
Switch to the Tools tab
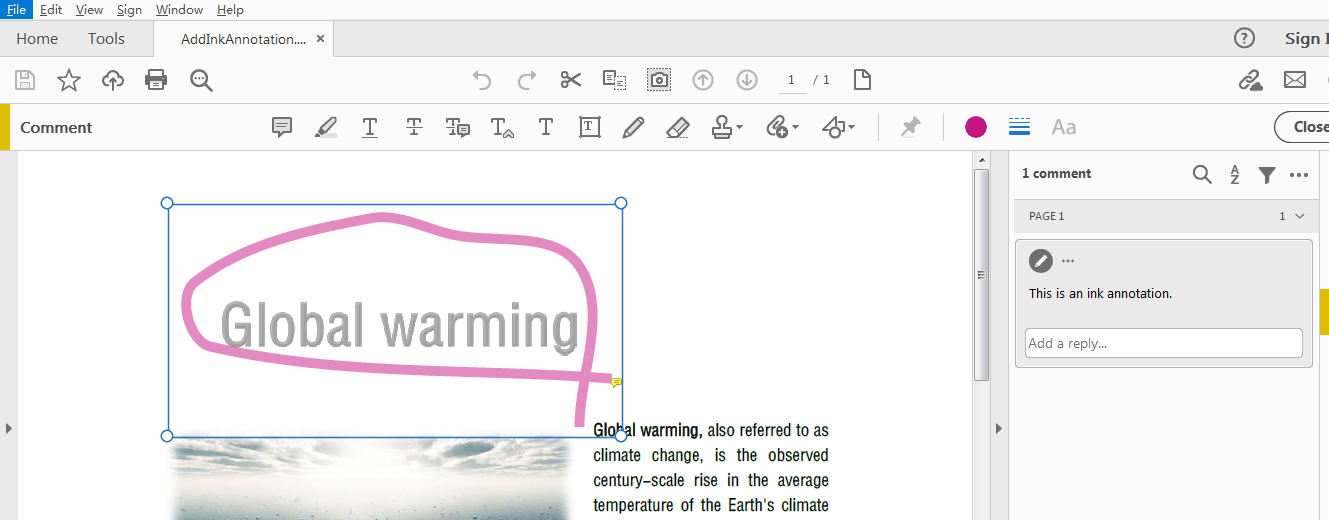point(106,39)
